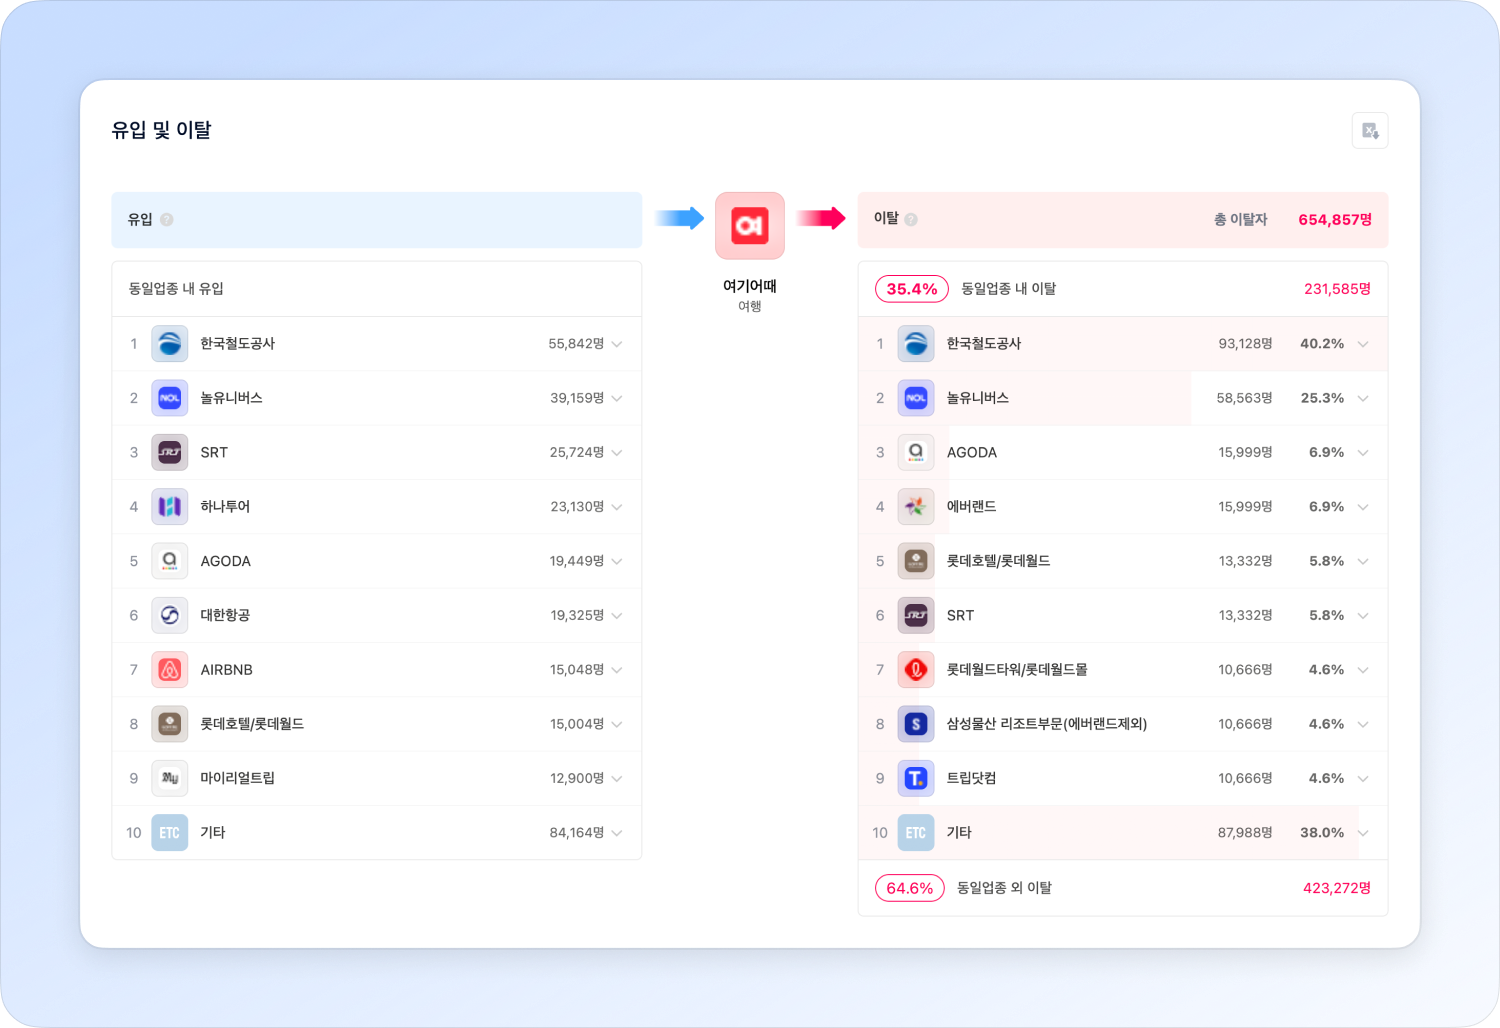Click the 트립닷컴 logo icon
This screenshot has height=1028, width=1500.
(915, 778)
